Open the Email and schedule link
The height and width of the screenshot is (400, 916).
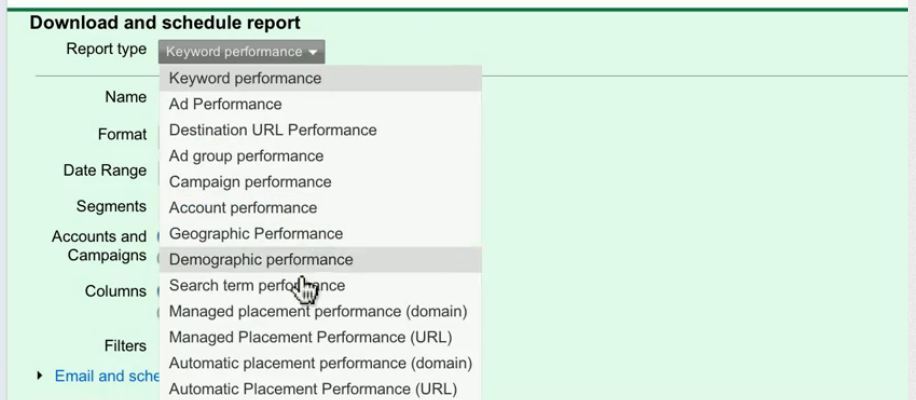106,376
